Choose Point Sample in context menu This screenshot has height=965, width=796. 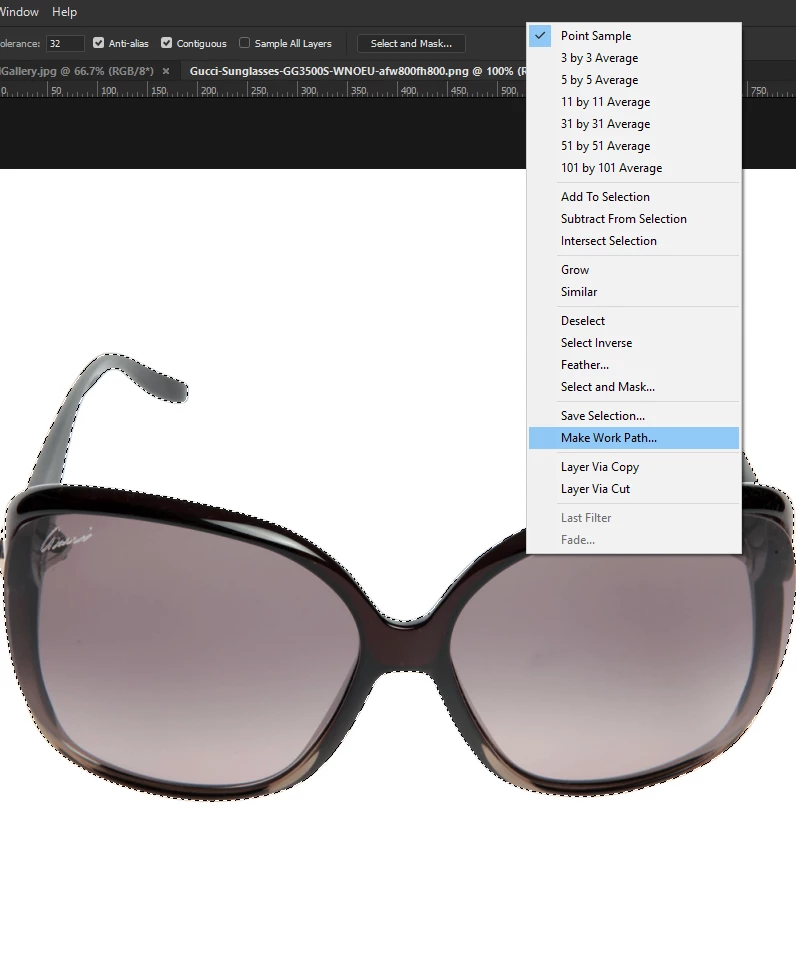tap(633, 36)
